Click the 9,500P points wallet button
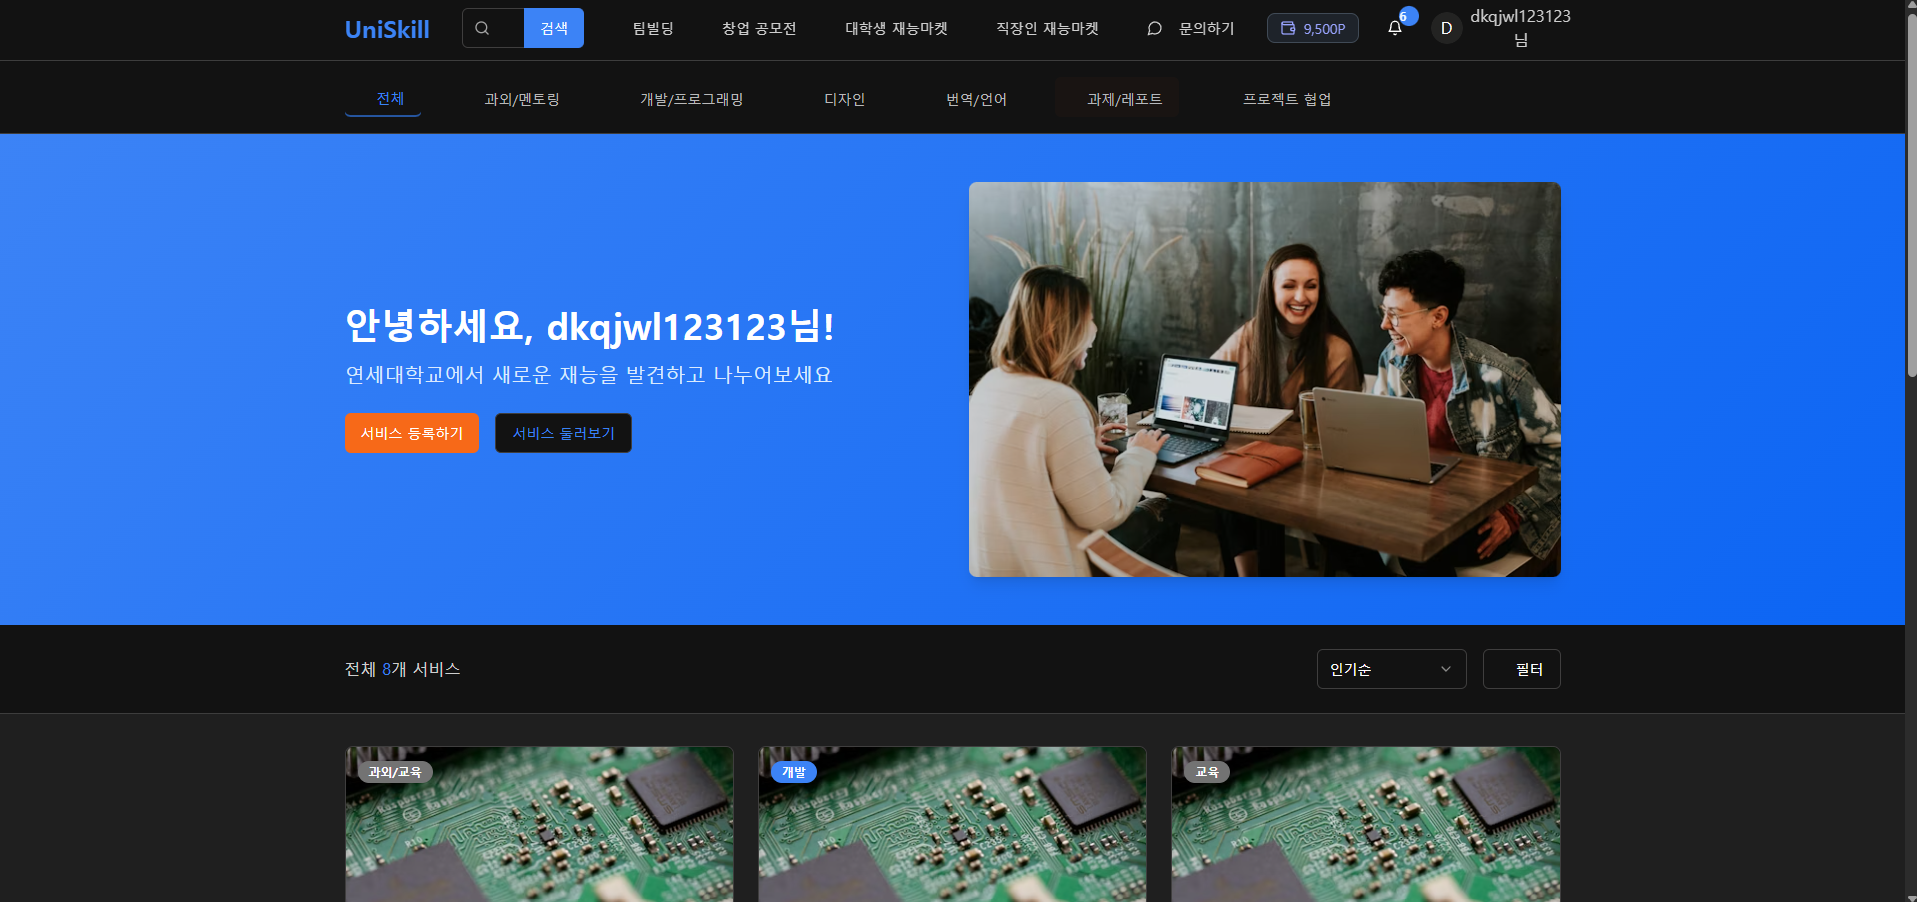Screen dimensions: 1917x902 (x=1313, y=28)
